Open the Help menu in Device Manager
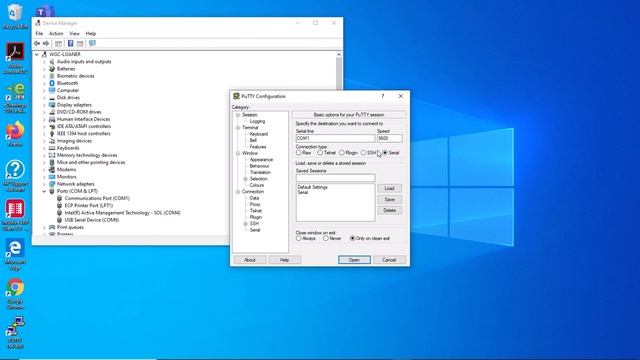The width and height of the screenshot is (640, 360). click(x=91, y=33)
